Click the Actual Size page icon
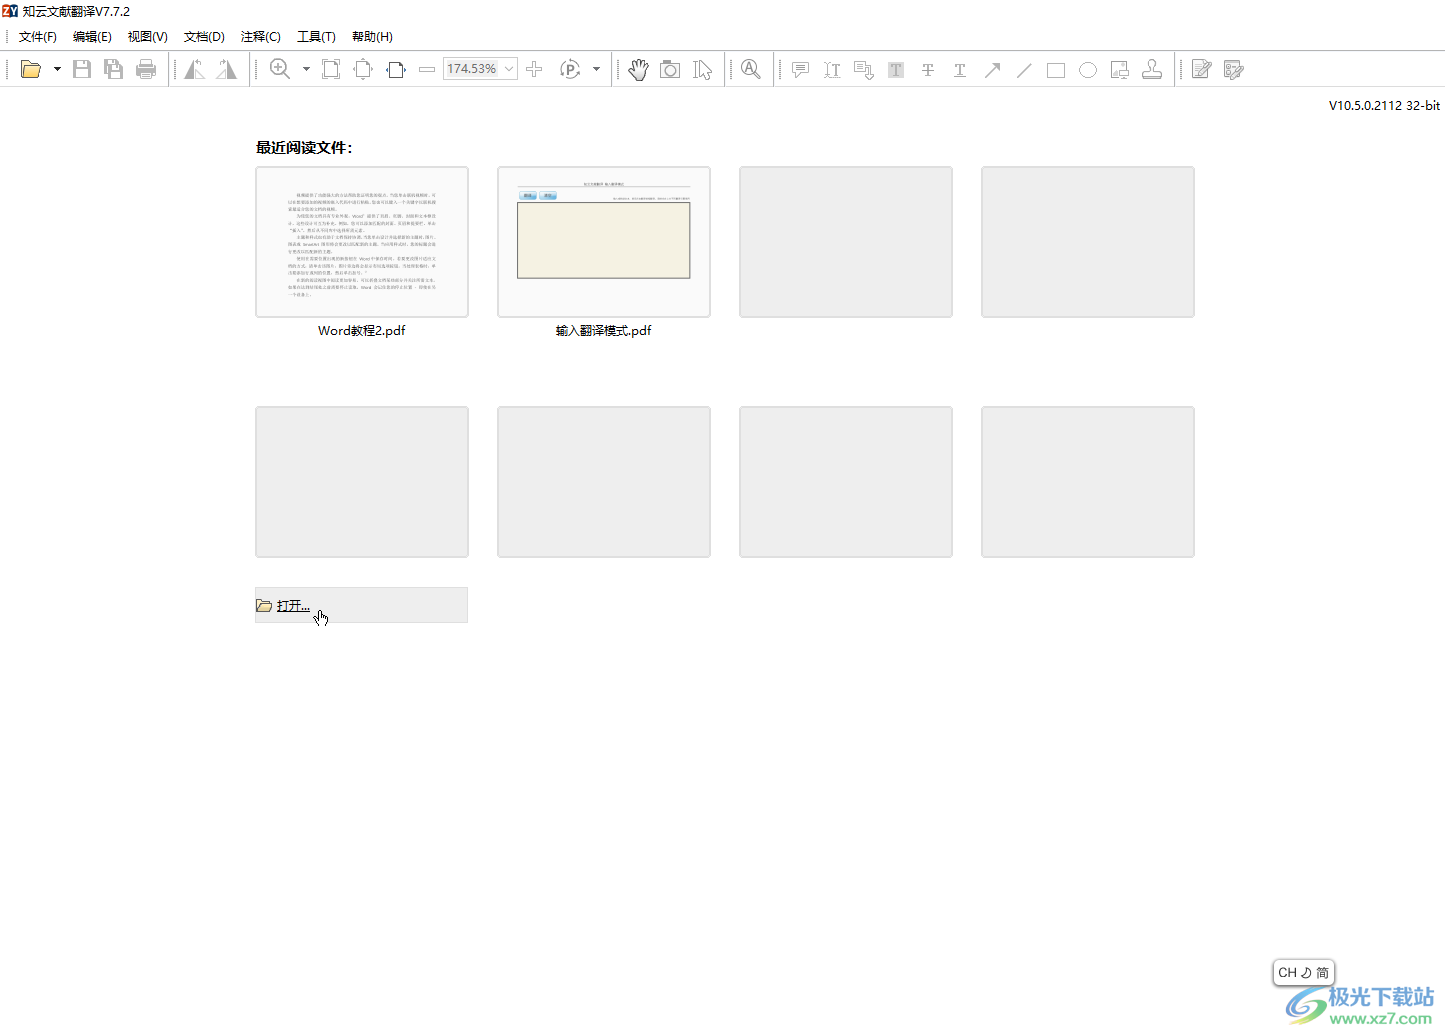This screenshot has height=1035, width=1445. pos(331,69)
